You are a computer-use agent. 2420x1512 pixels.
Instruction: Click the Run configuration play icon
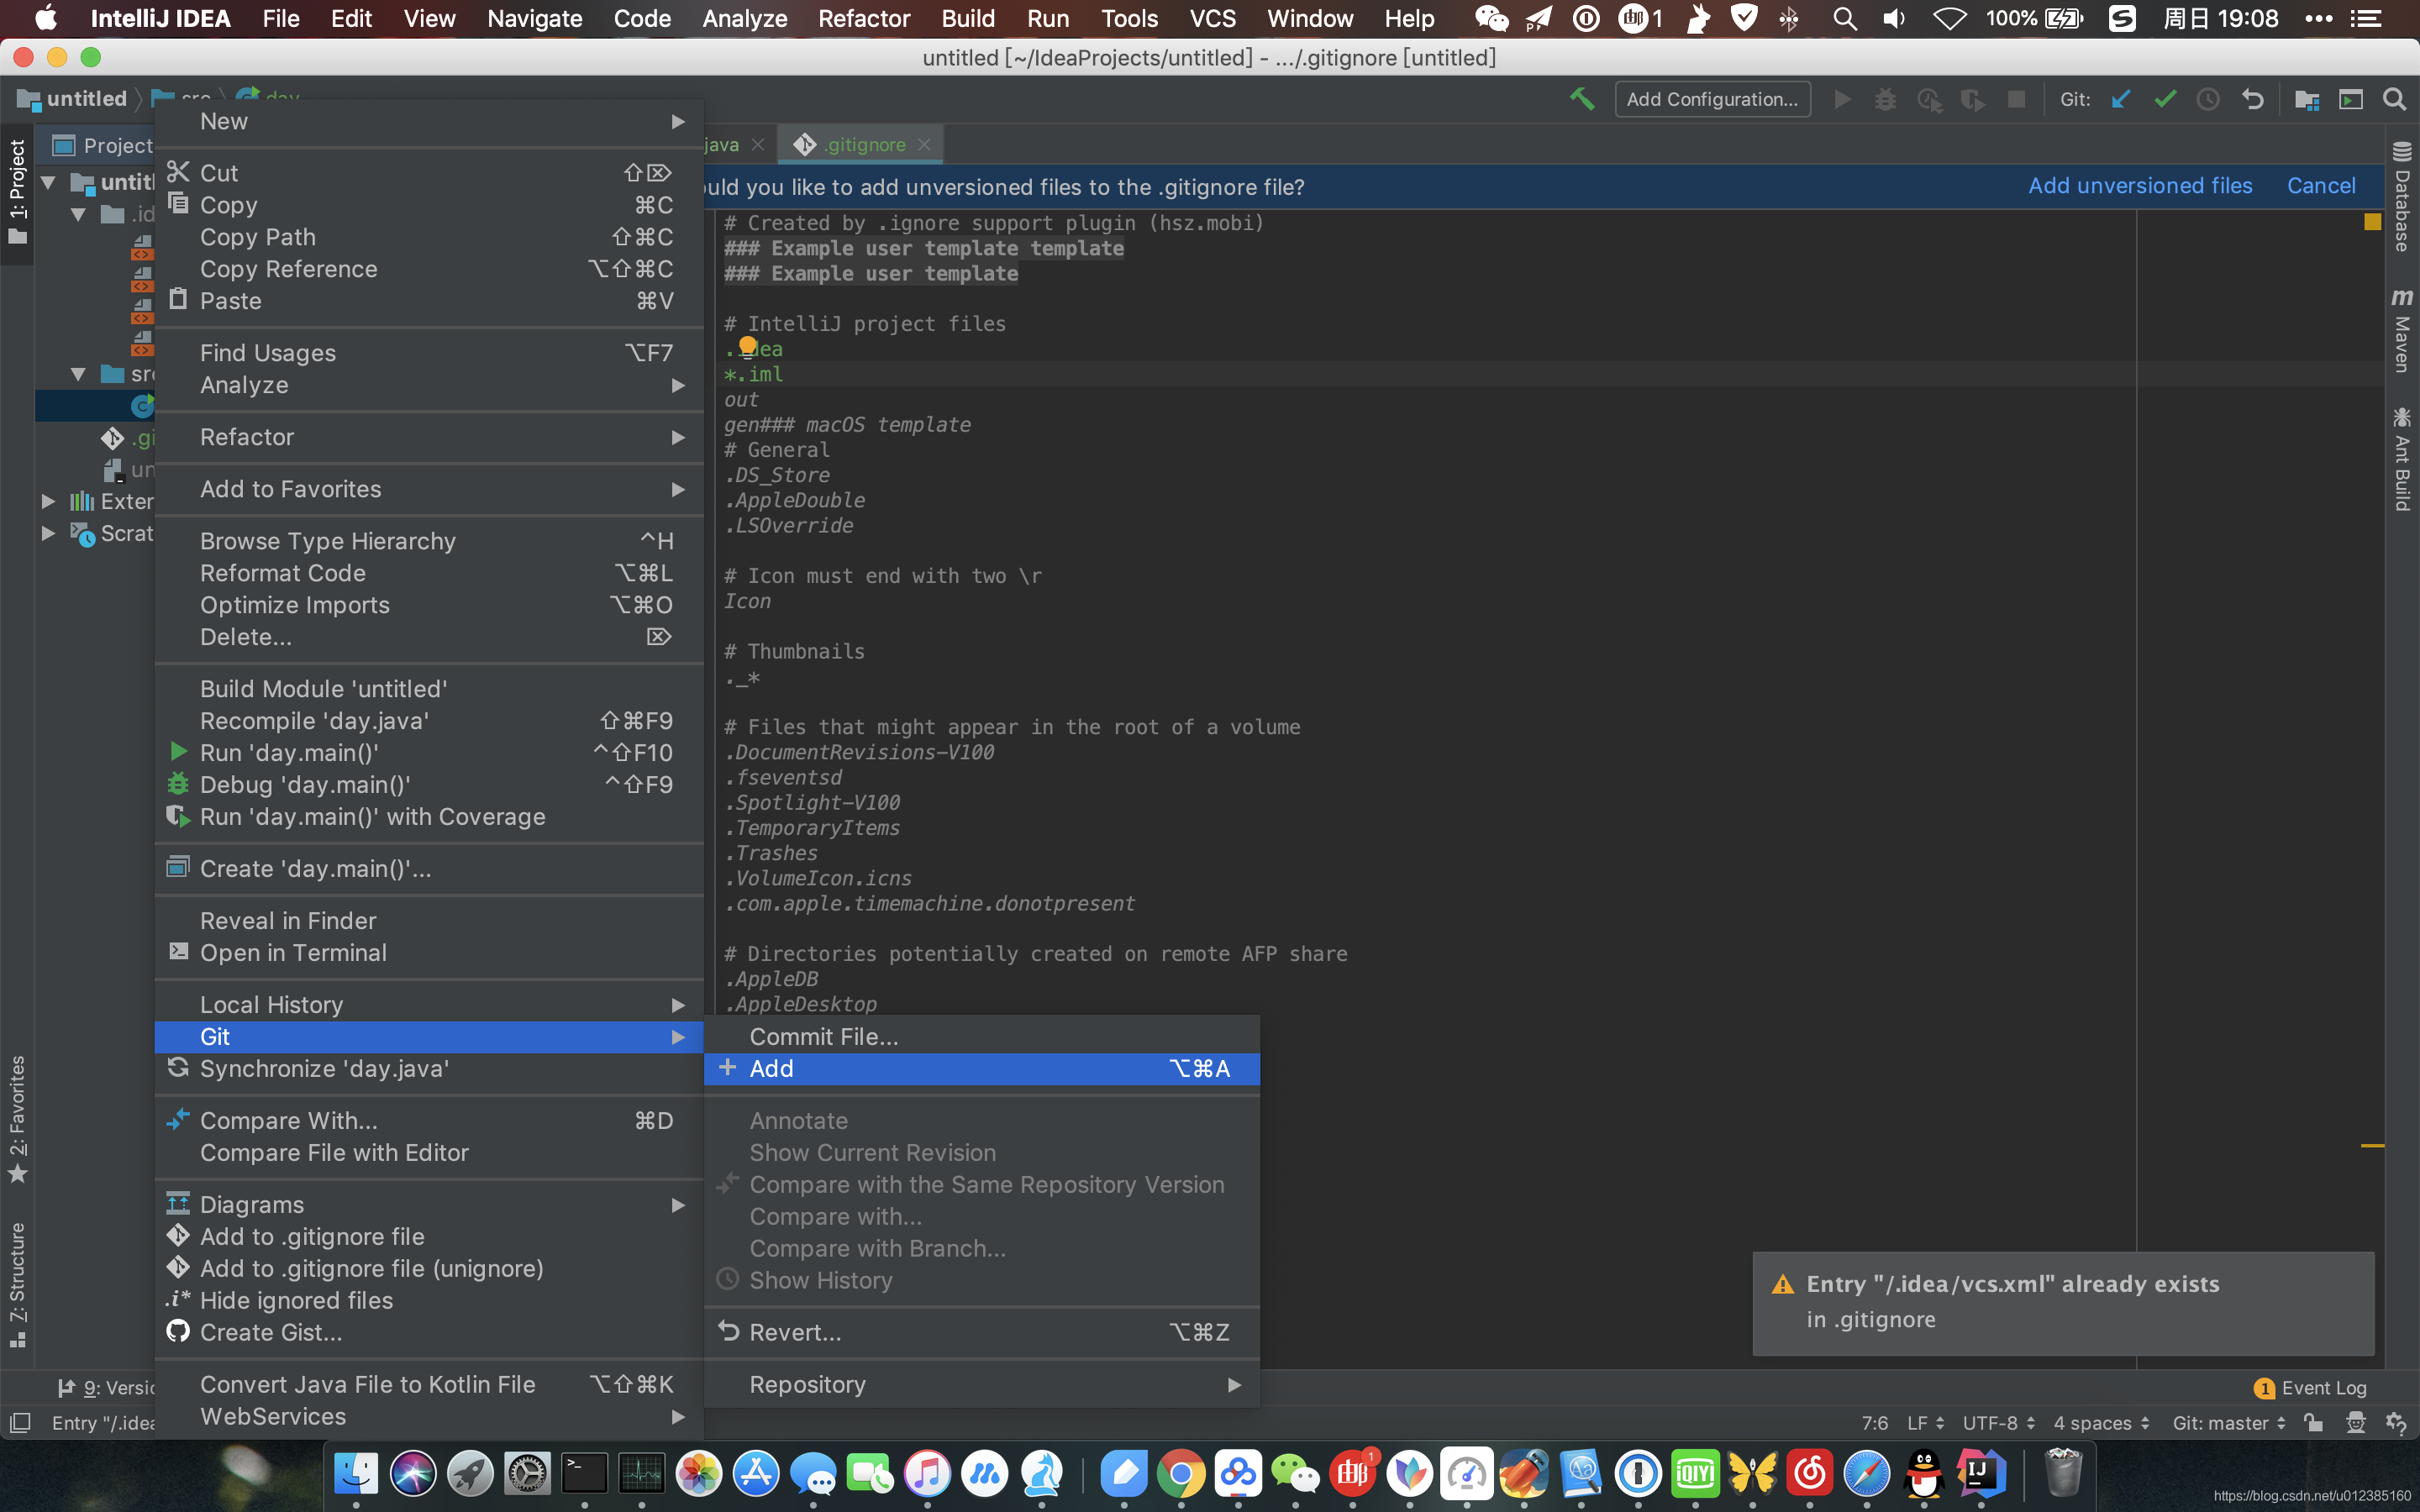click(1842, 99)
